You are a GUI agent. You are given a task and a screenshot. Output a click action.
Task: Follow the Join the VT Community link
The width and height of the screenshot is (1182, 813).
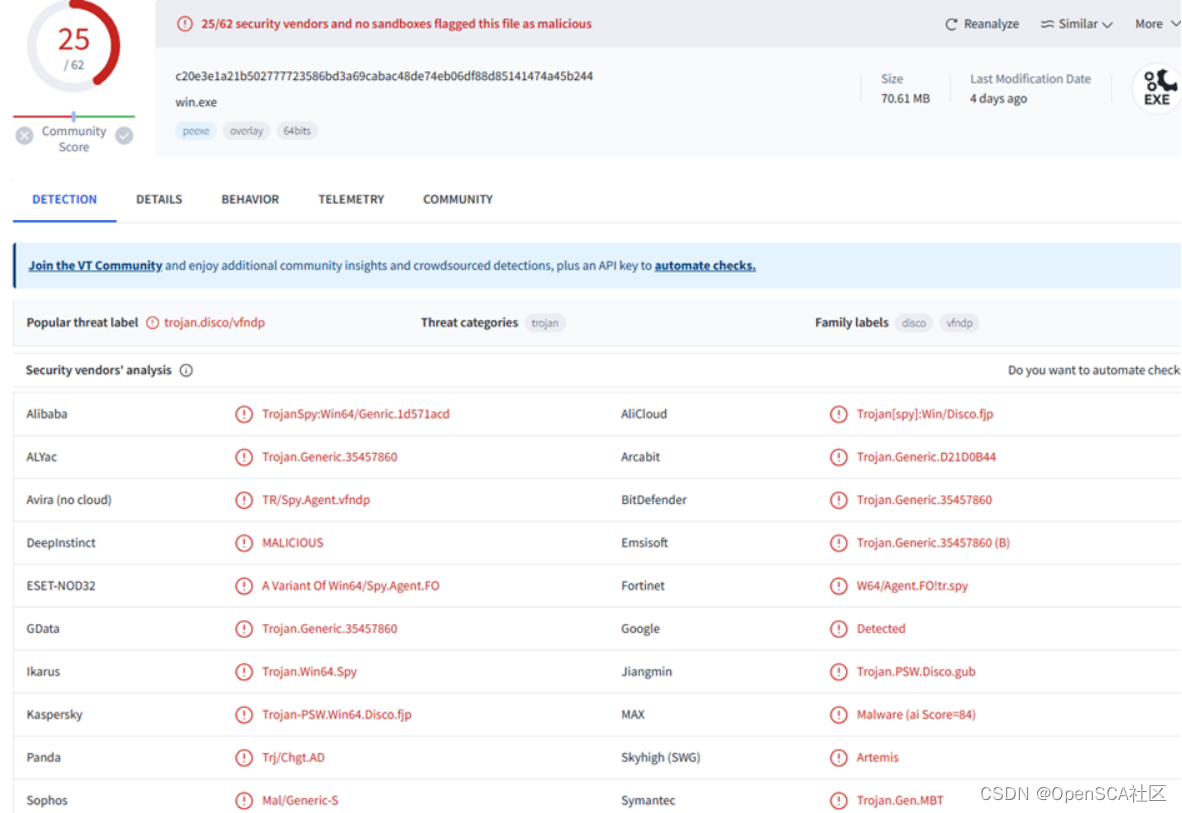[x=95, y=265]
